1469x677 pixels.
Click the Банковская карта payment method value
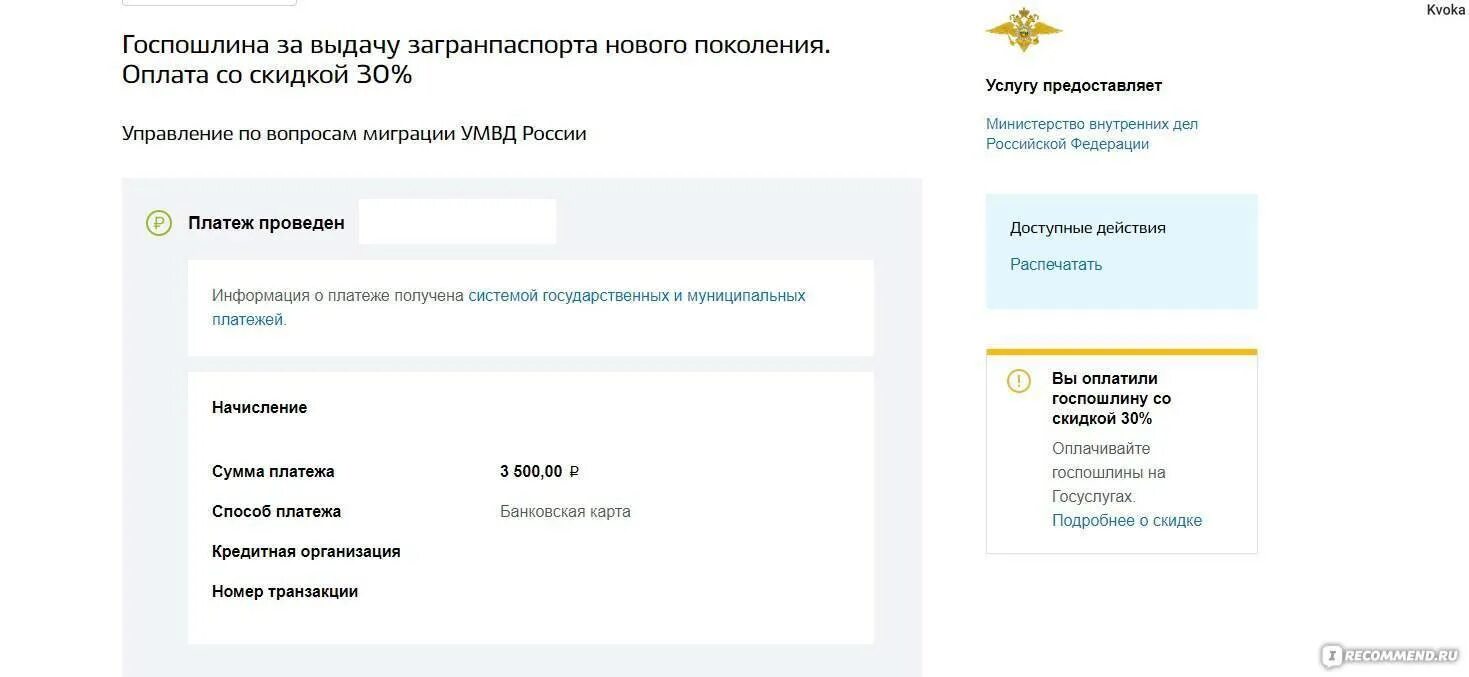[x=565, y=511]
